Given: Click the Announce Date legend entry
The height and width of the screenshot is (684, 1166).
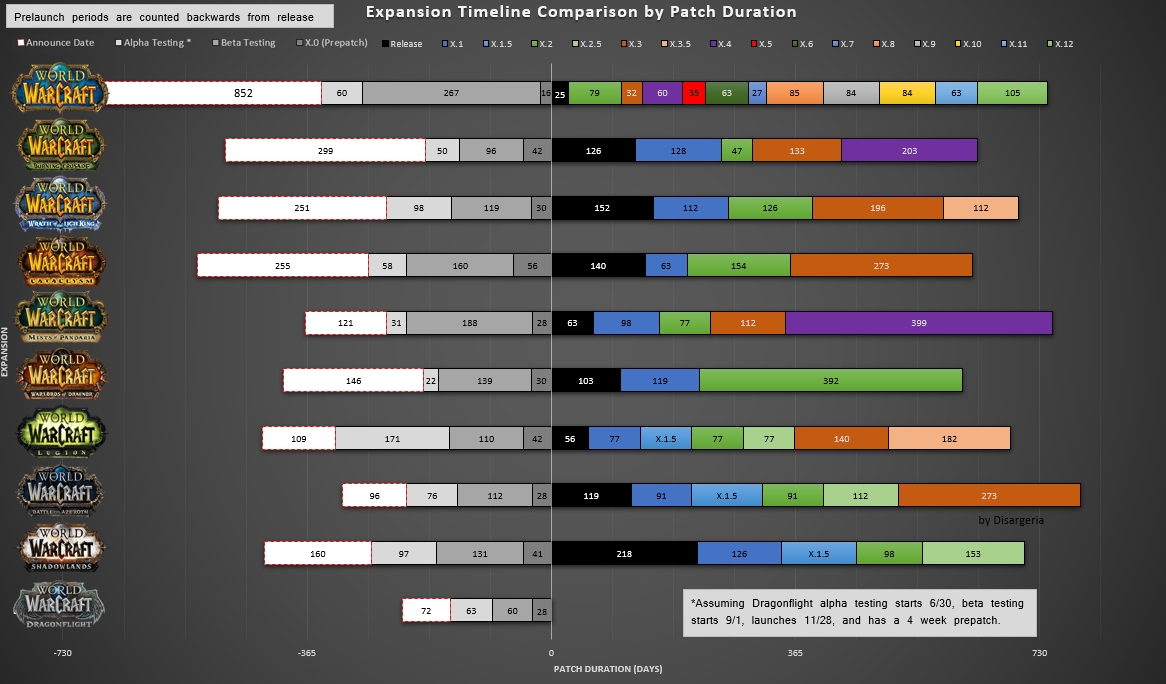Looking at the screenshot, I should click(56, 43).
